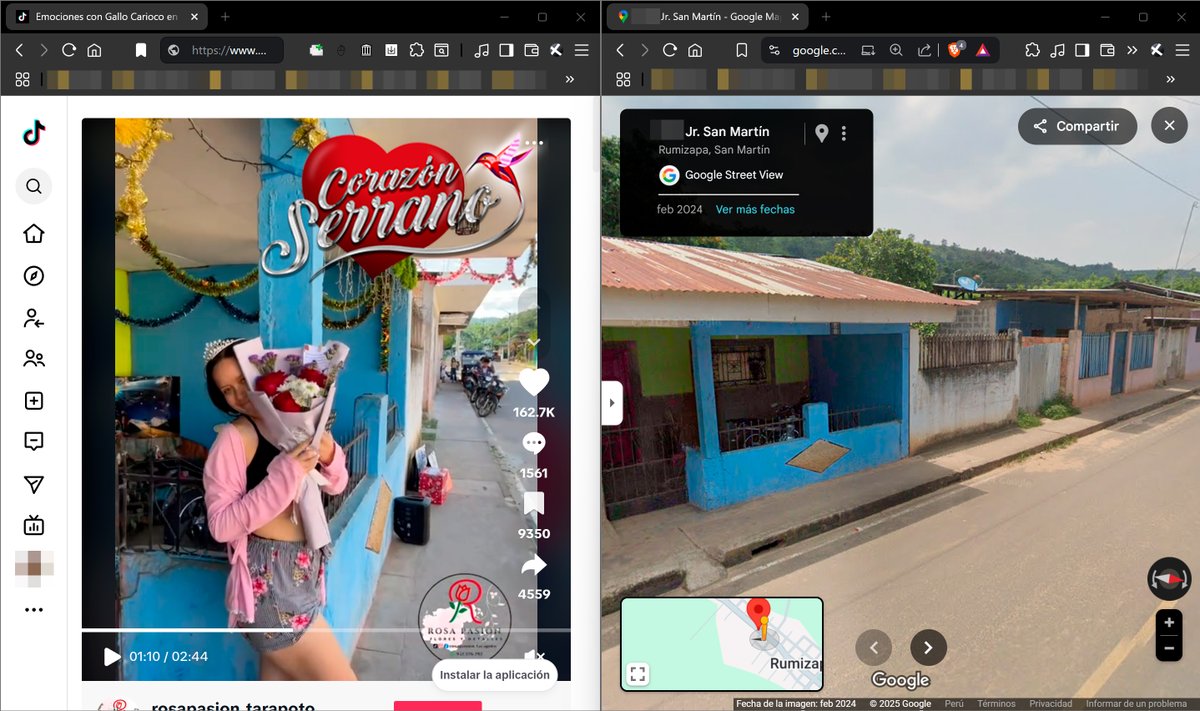Open TikTok activity inbox icon
Screen dimensions: 1200x711
coord(34,441)
